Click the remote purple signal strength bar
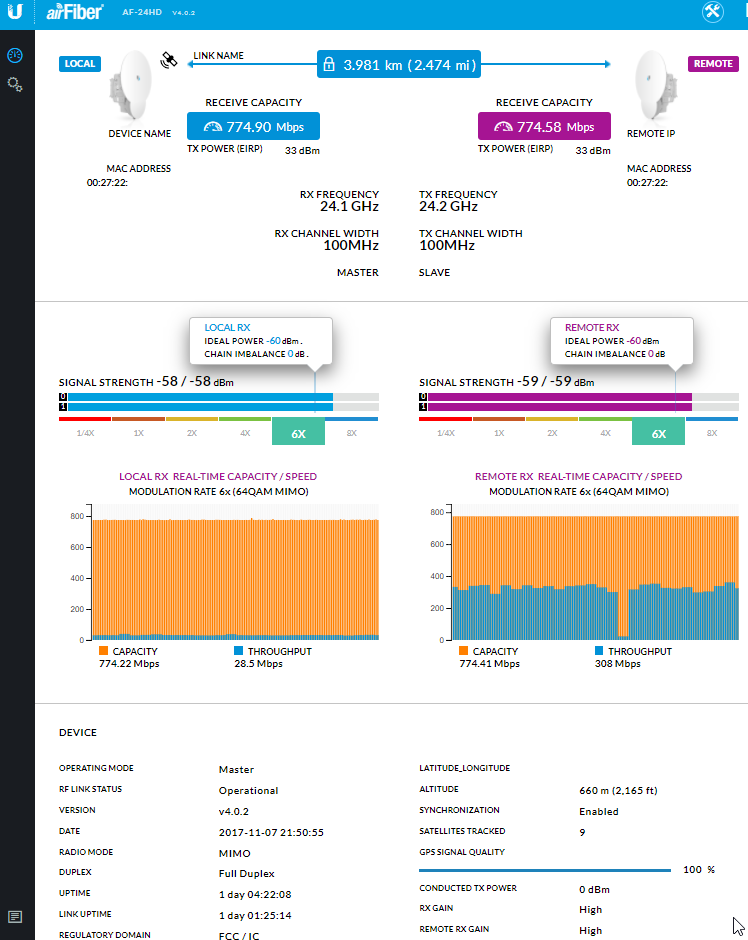Viewport: 748px width, 940px height. tap(560, 402)
